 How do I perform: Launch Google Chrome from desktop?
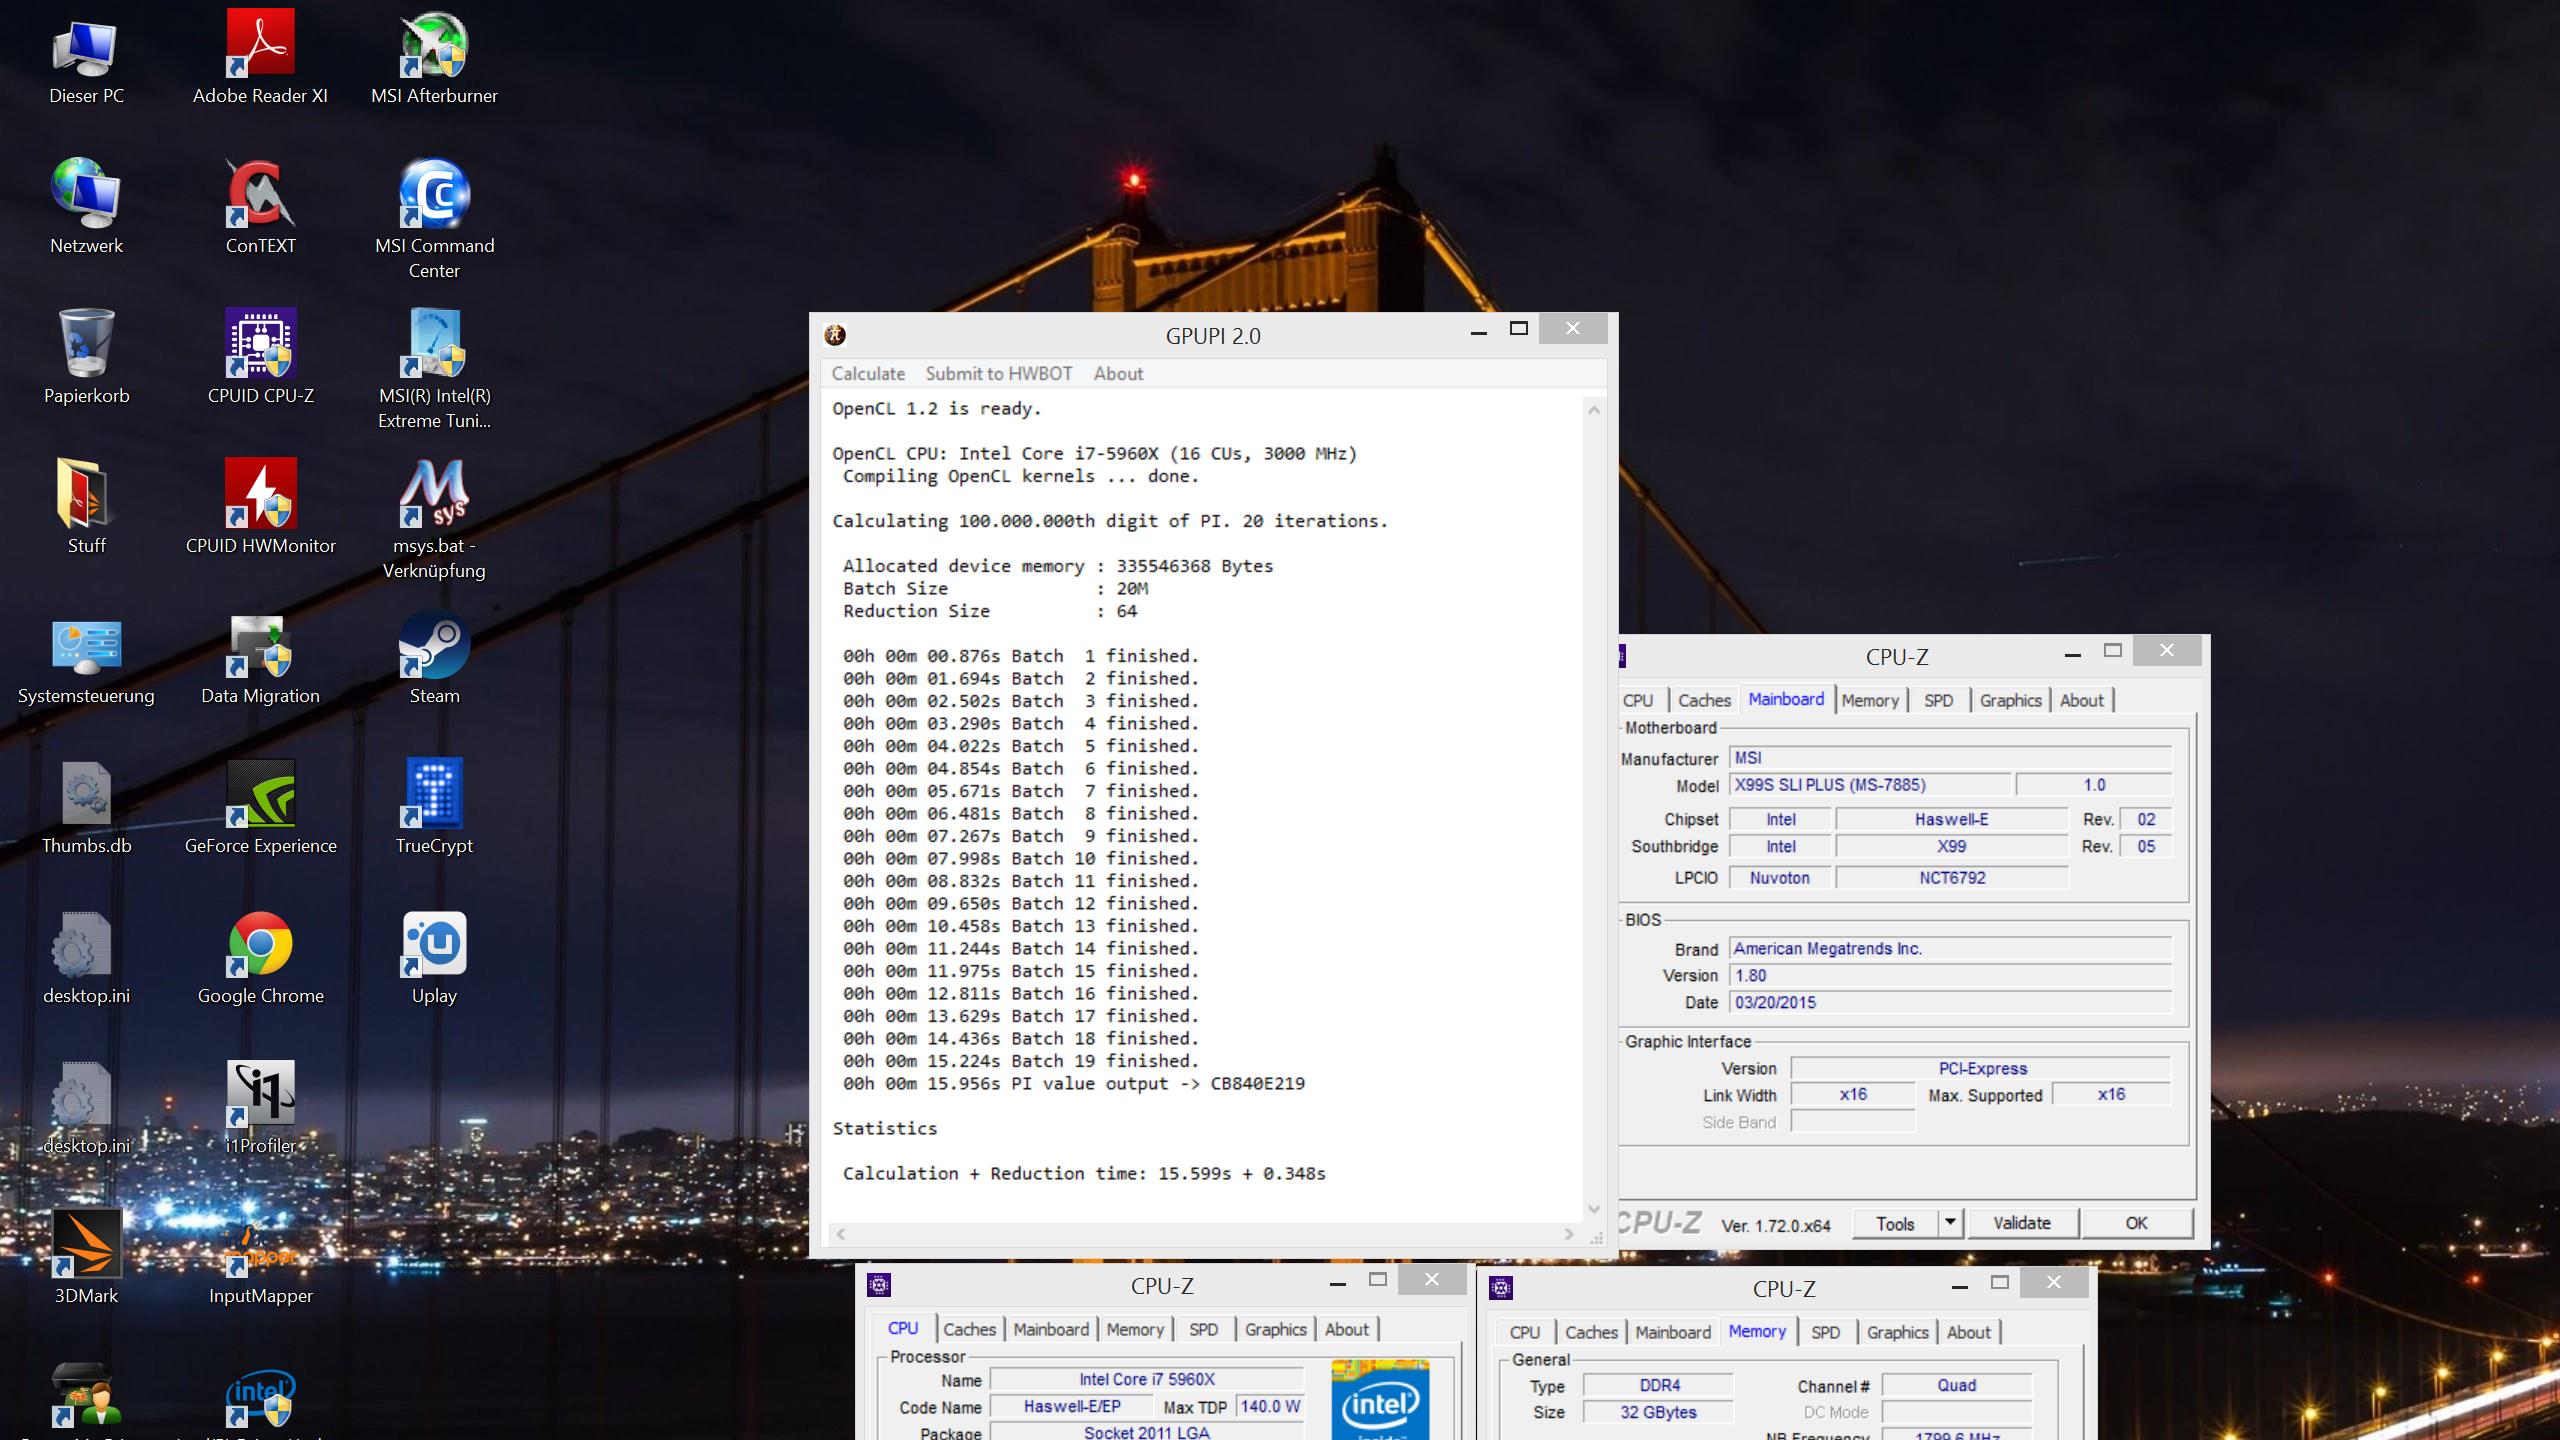[x=260, y=957]
